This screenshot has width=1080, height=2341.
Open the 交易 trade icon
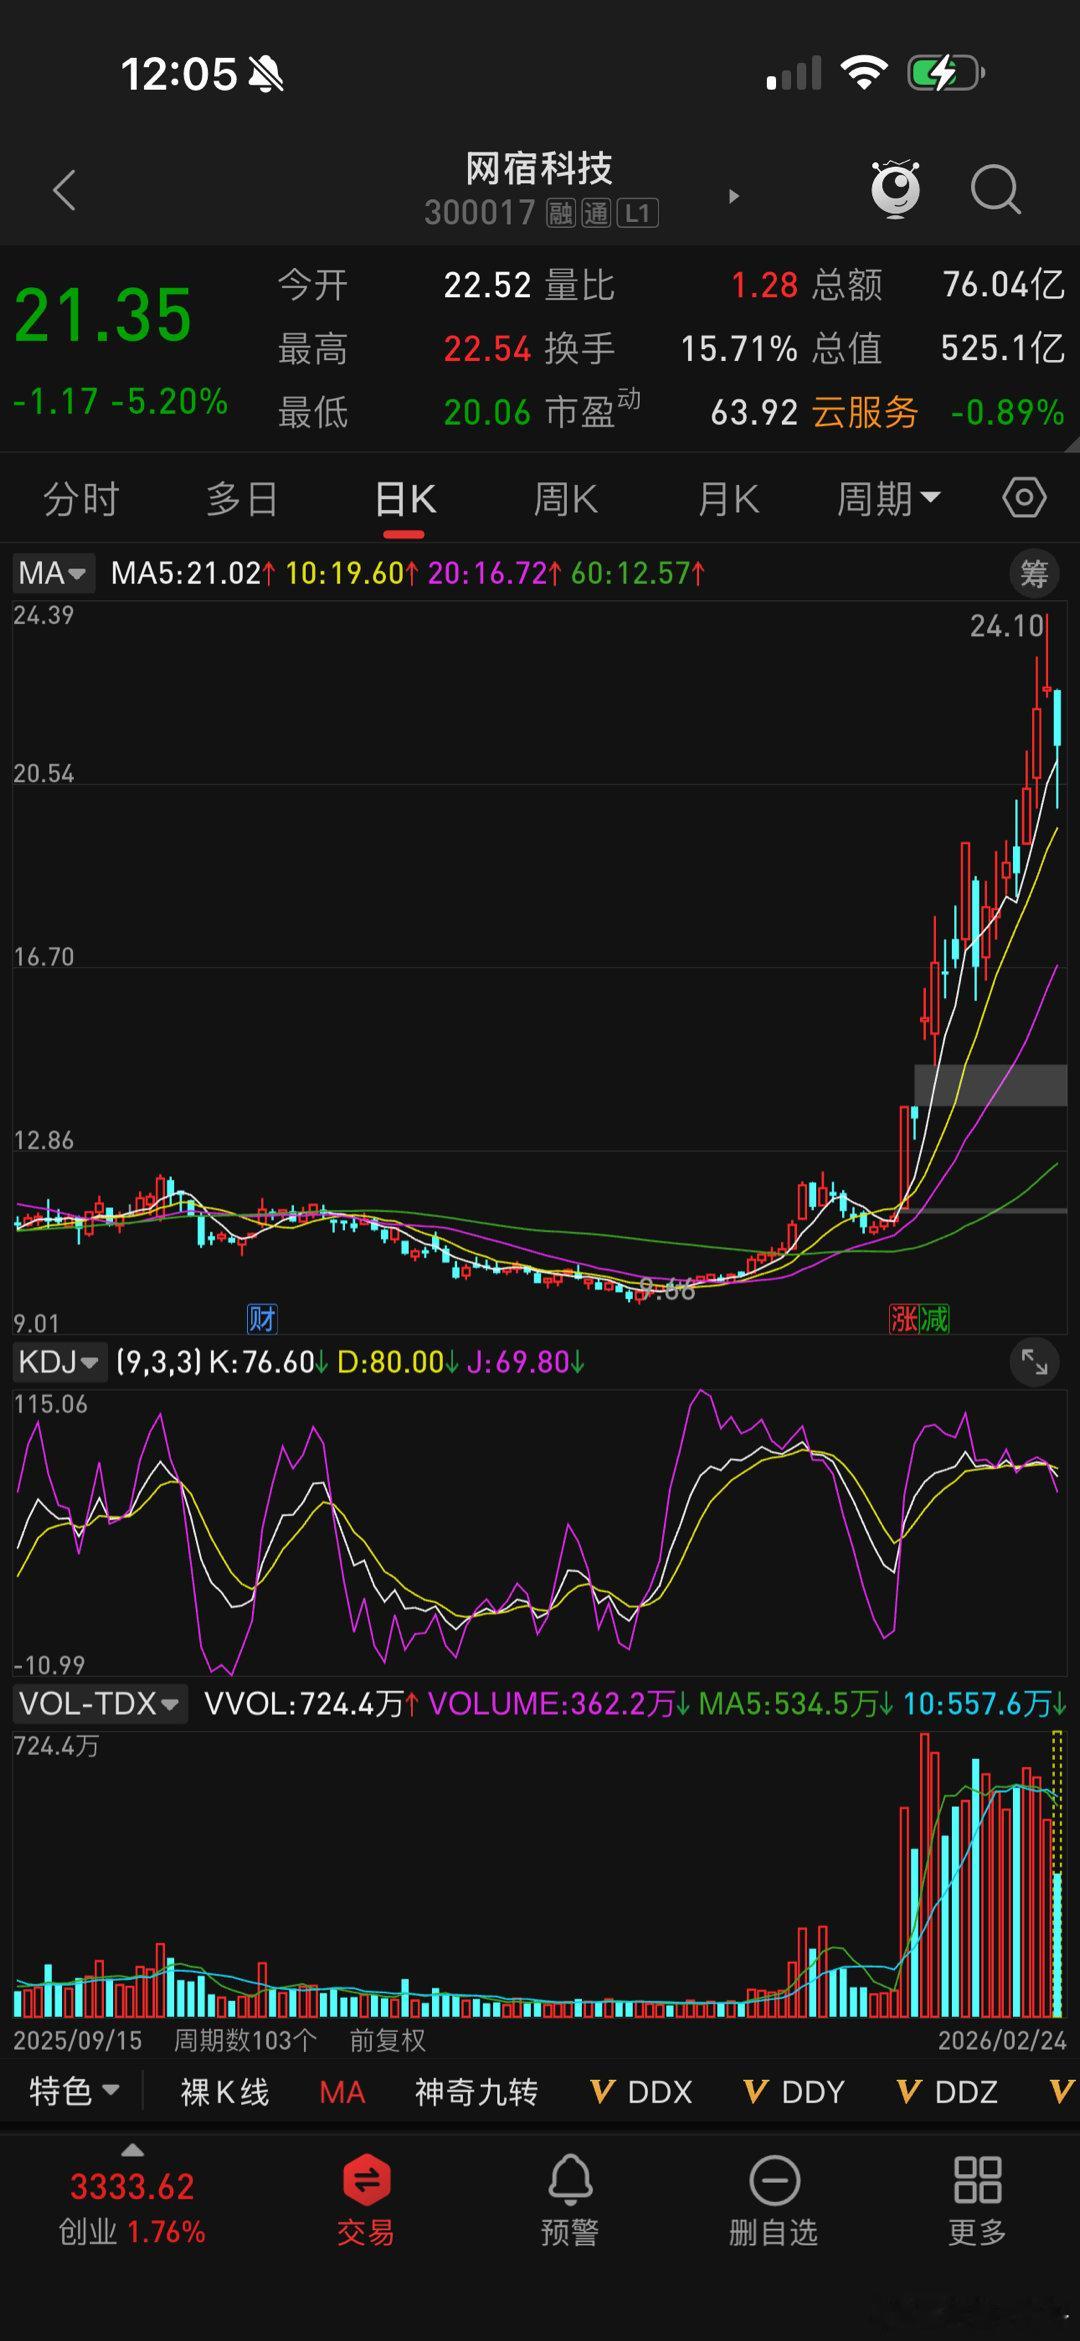[366, 2200]
